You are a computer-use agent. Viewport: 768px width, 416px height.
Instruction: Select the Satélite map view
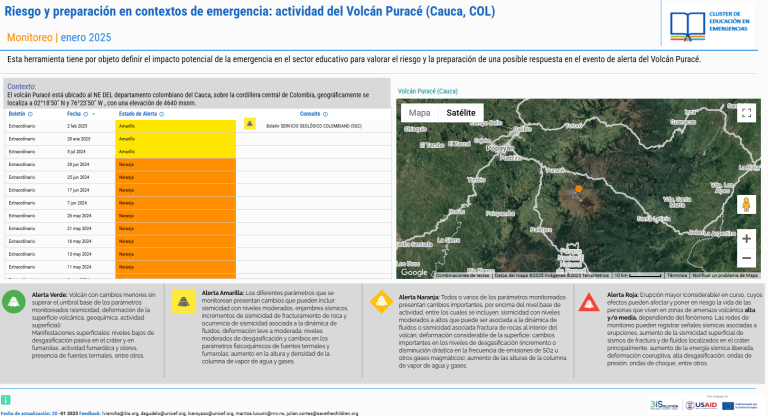[461, 113]
